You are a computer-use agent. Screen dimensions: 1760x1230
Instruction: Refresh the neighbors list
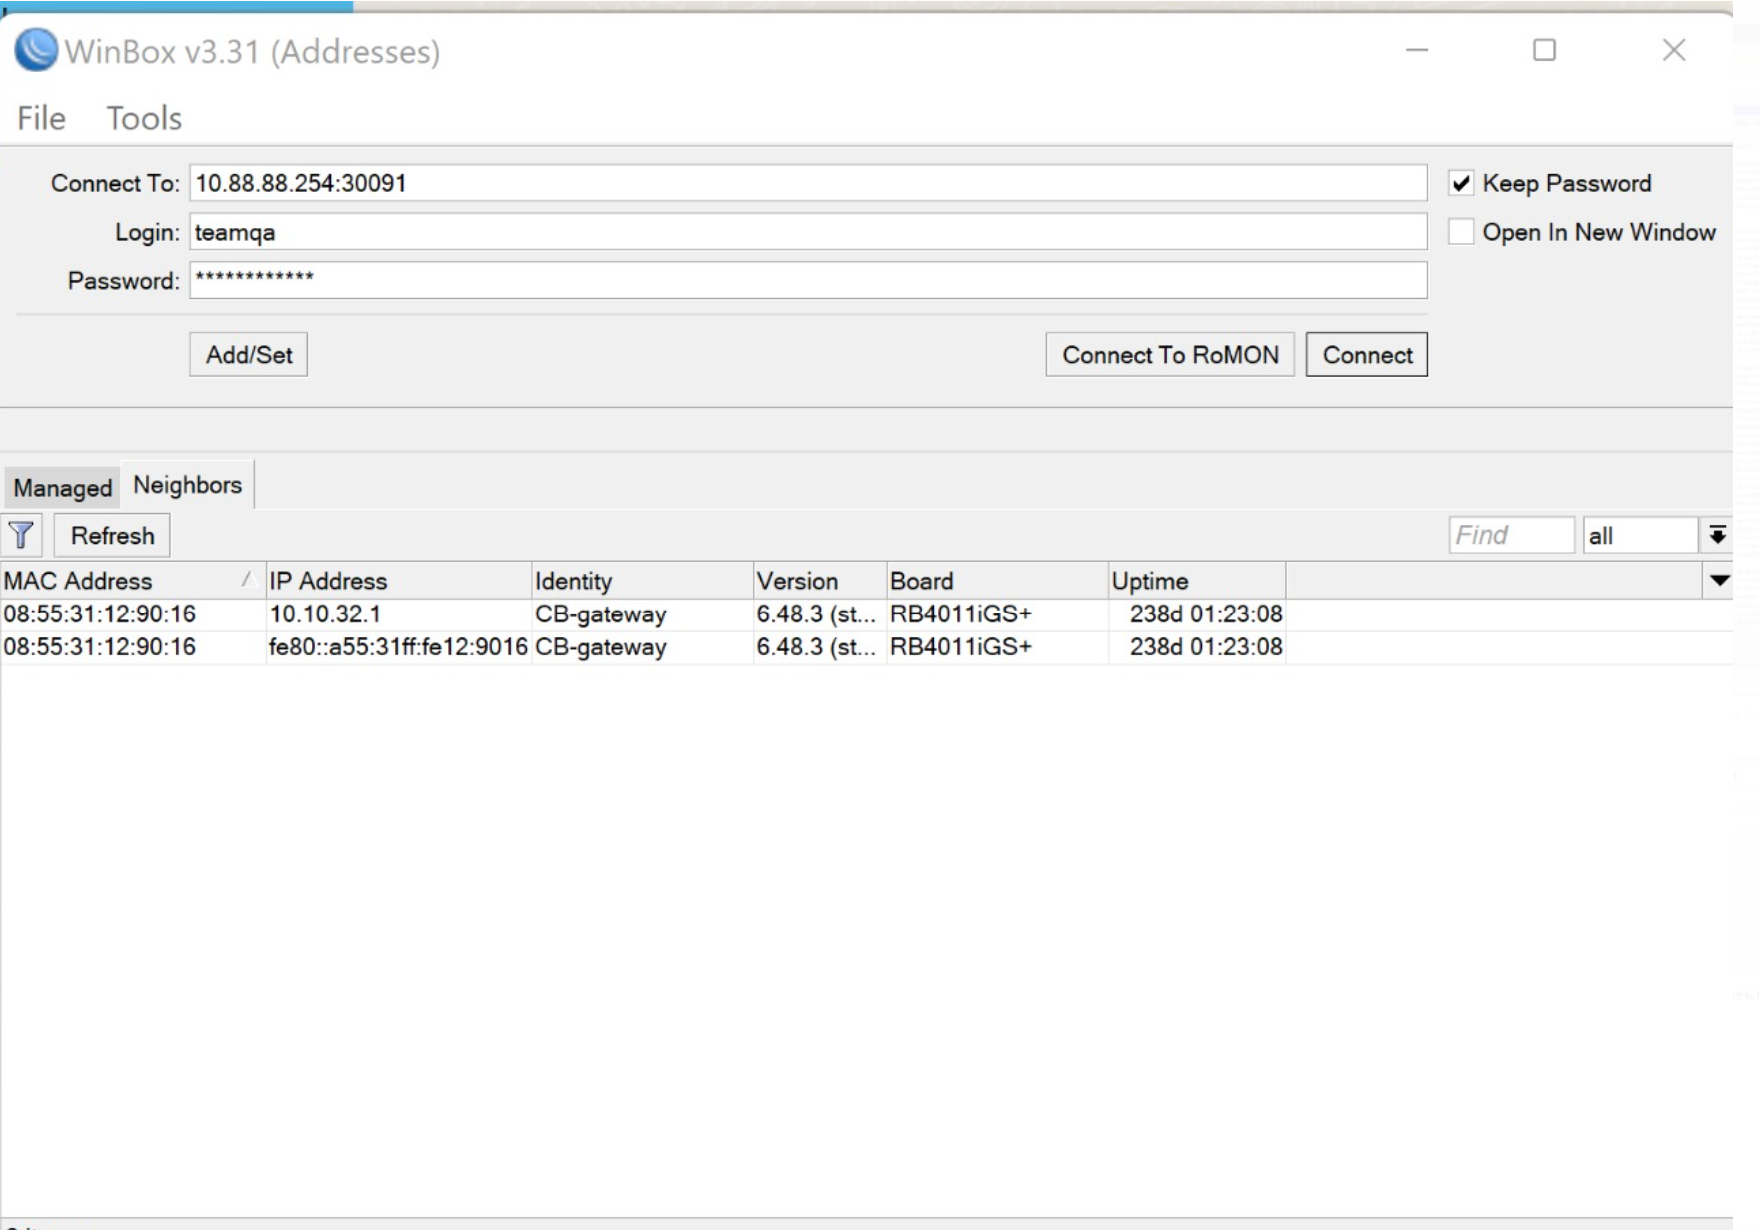[x=112, y=536]
